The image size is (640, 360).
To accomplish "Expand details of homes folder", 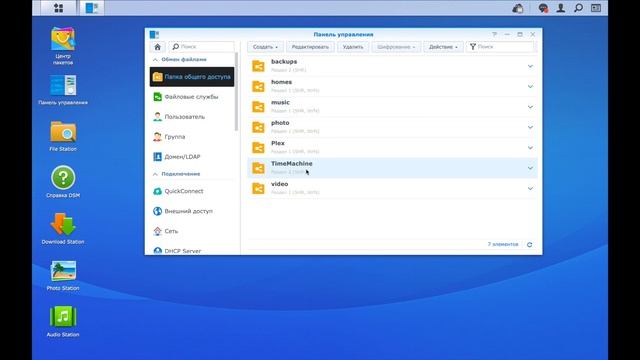I will click(530, 87).
